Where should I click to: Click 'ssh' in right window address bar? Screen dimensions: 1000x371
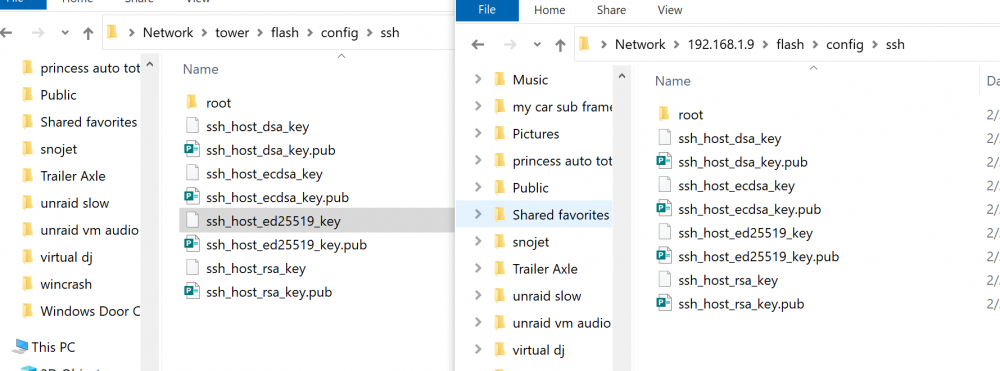[x=895, y=45]
